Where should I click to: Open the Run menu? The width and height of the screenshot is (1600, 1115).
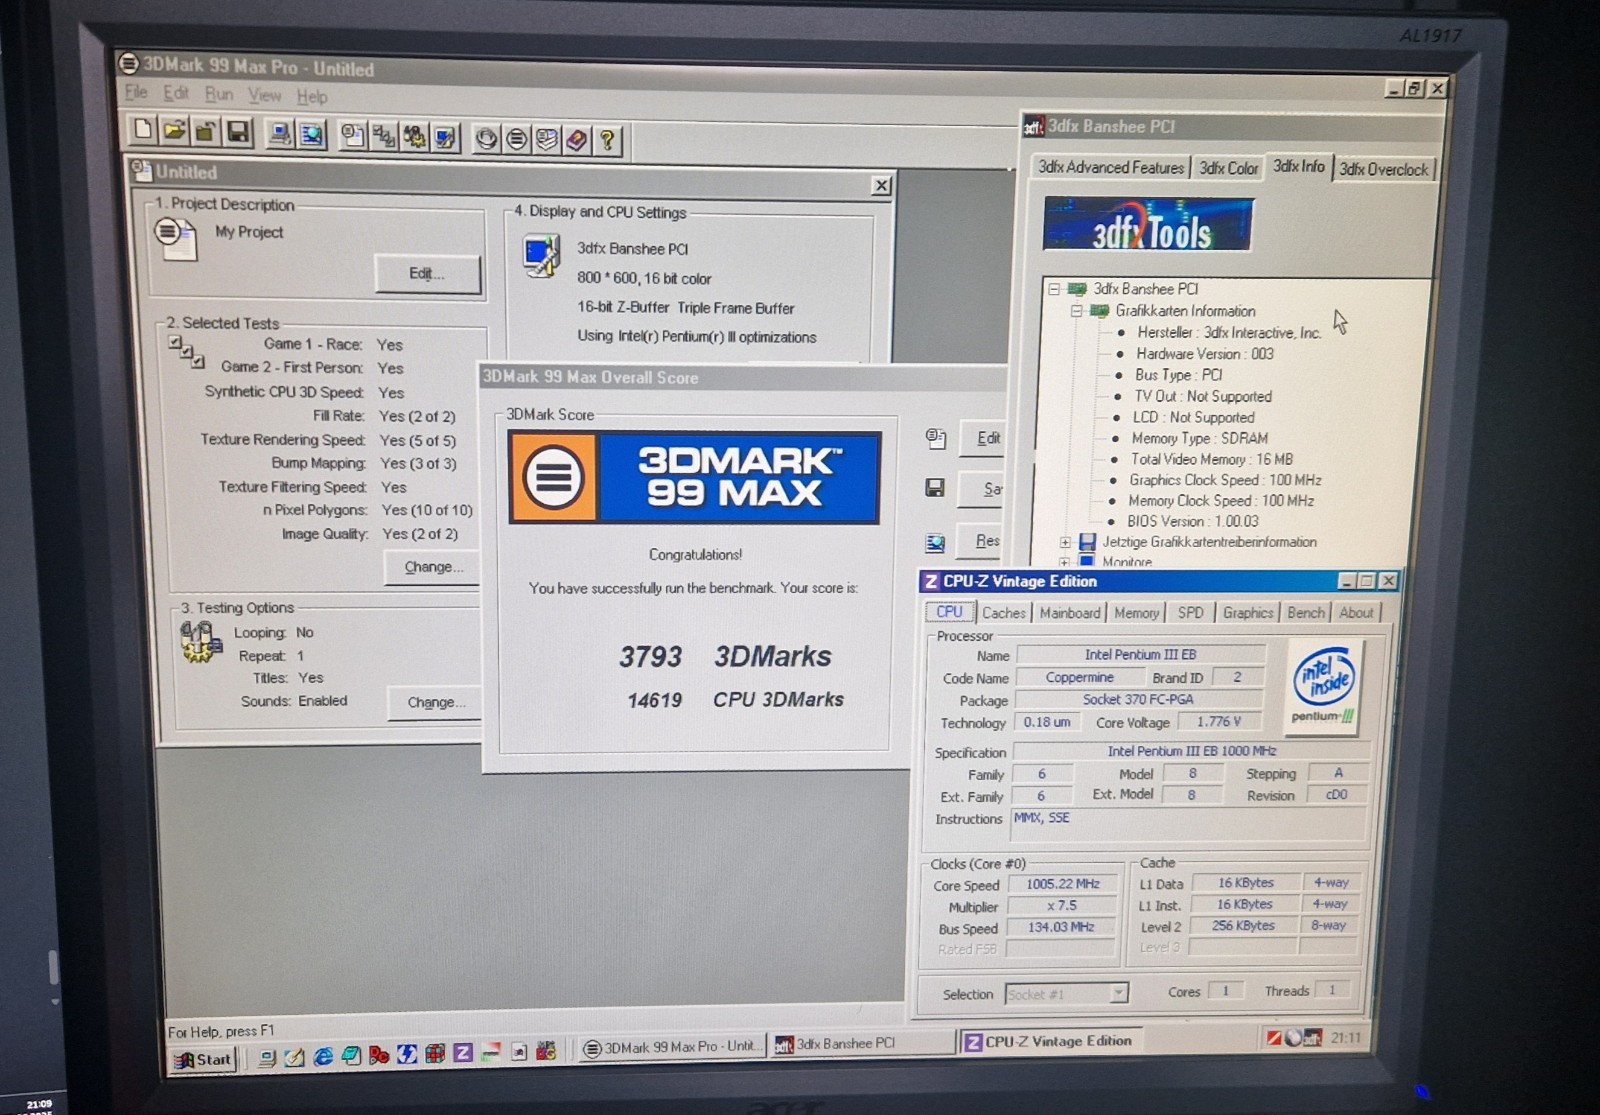click(219, 94)
